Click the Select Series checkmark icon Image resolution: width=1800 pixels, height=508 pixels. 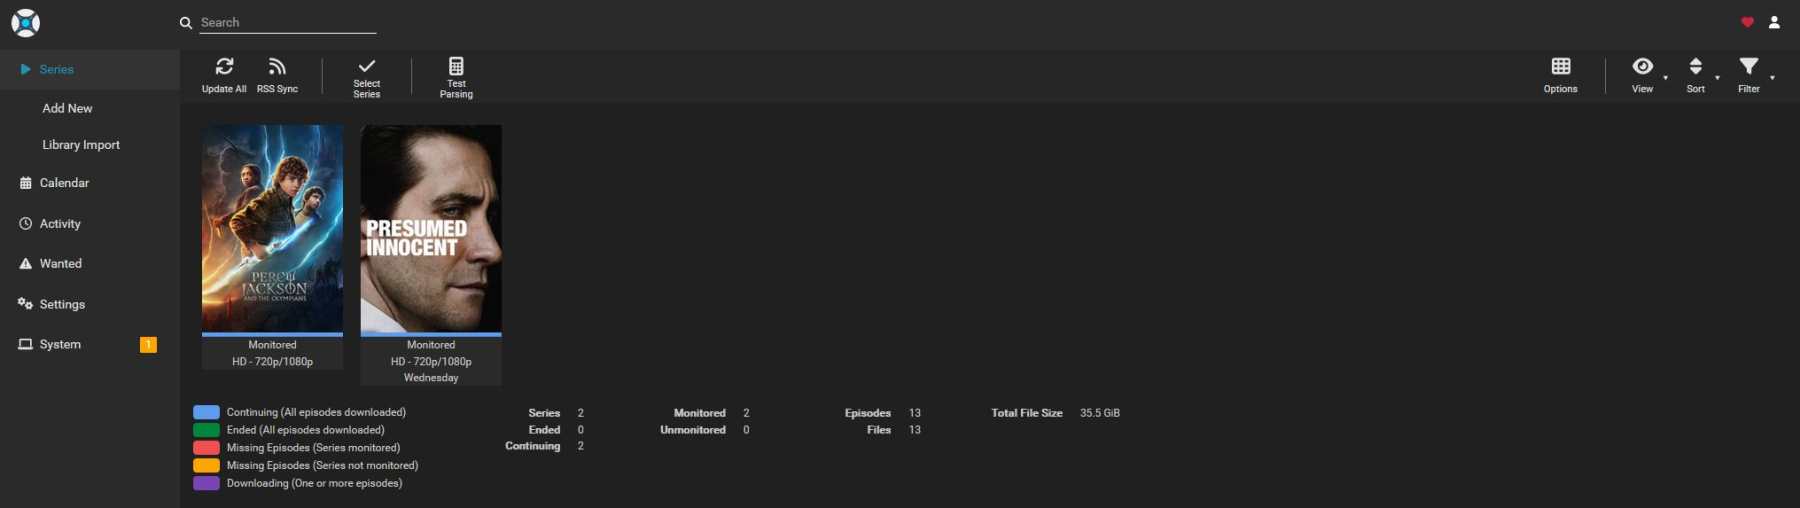click(x=366, y=67)
